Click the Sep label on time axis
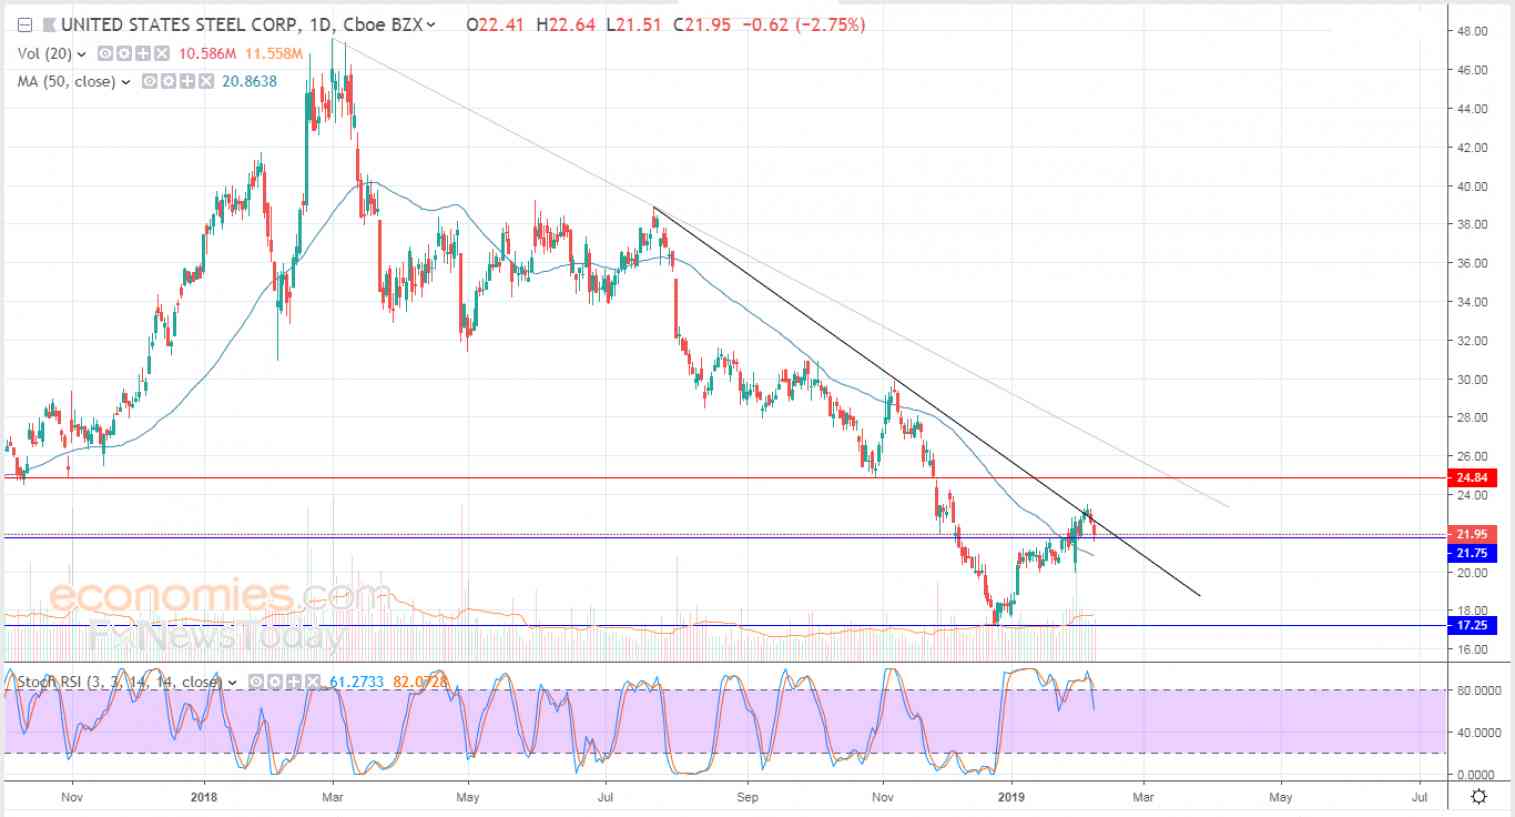 tap(747, 797)
